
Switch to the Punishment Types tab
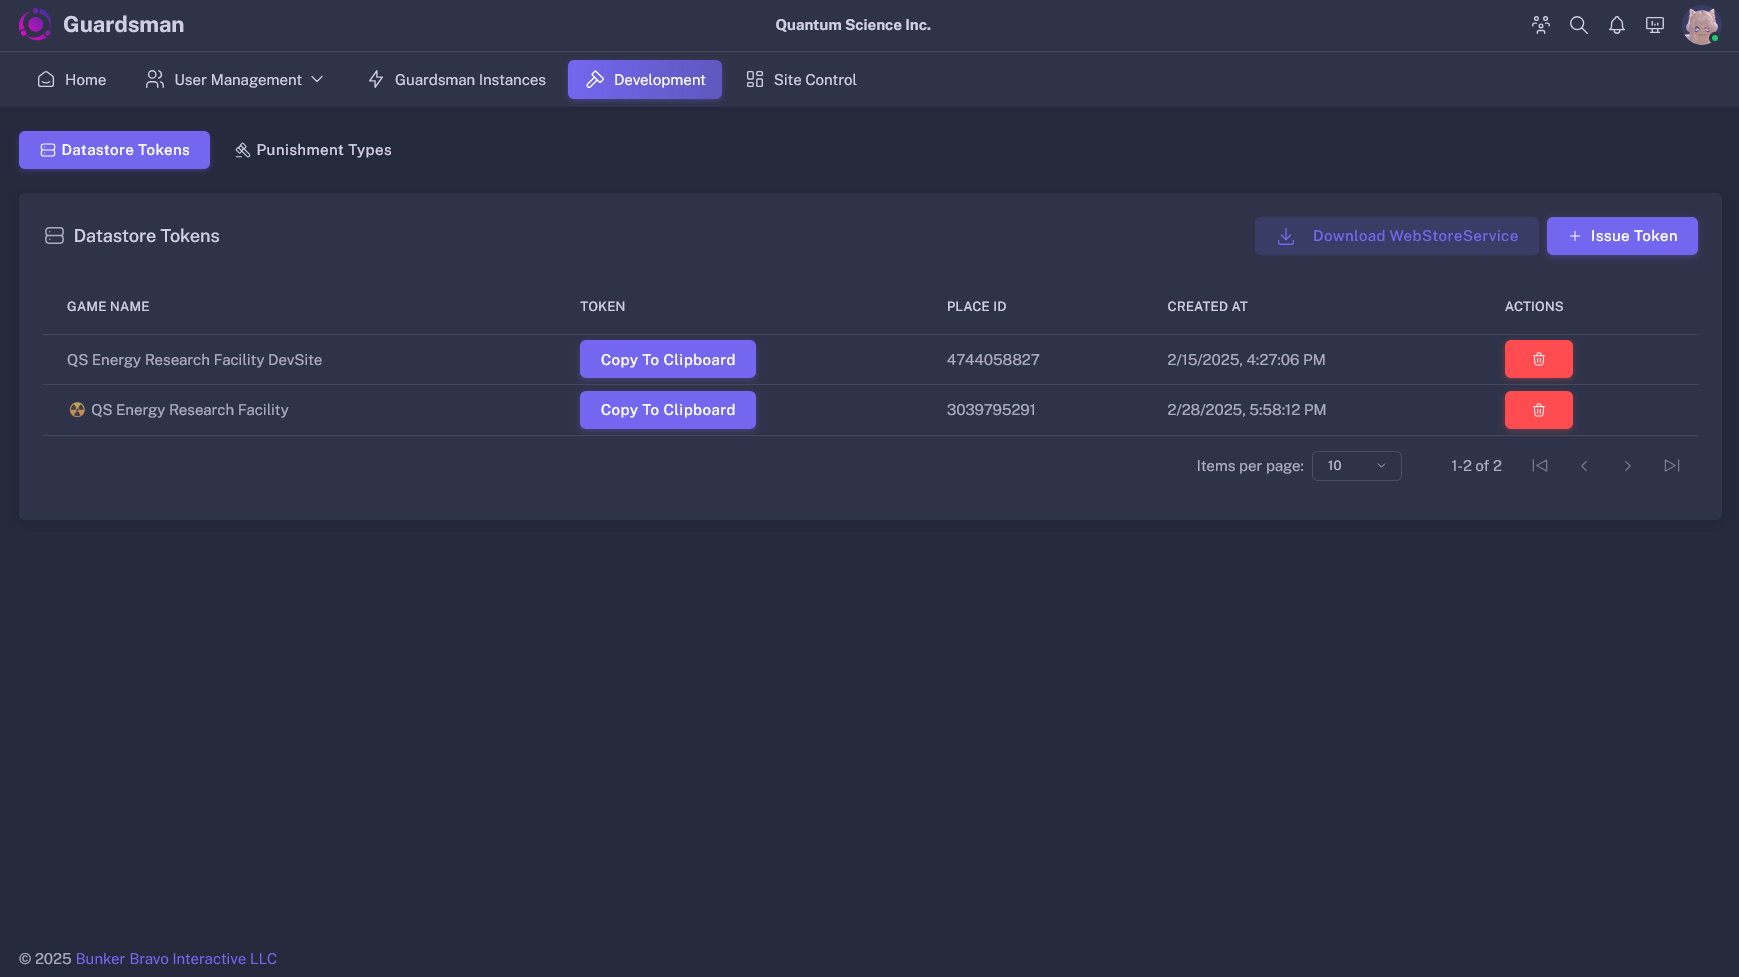[313, 150]
